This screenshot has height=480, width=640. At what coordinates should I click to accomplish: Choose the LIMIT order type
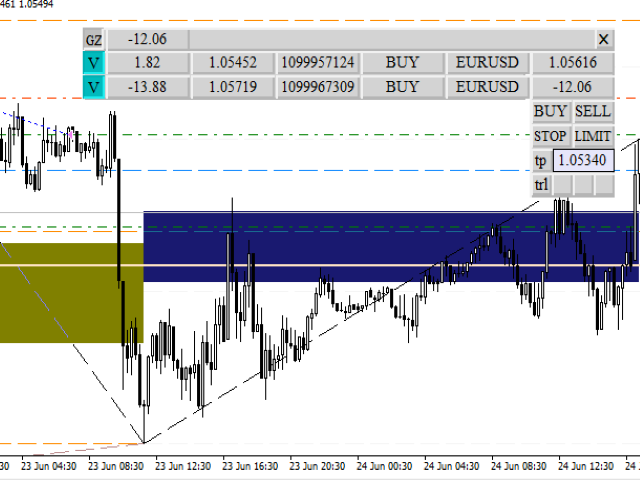coord(593,136)
